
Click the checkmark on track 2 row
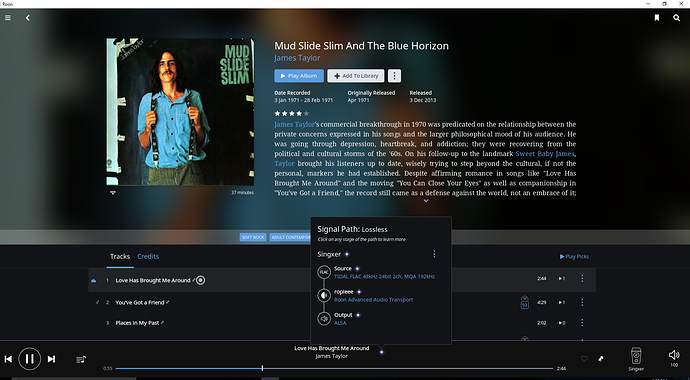[x=97, y=302]
